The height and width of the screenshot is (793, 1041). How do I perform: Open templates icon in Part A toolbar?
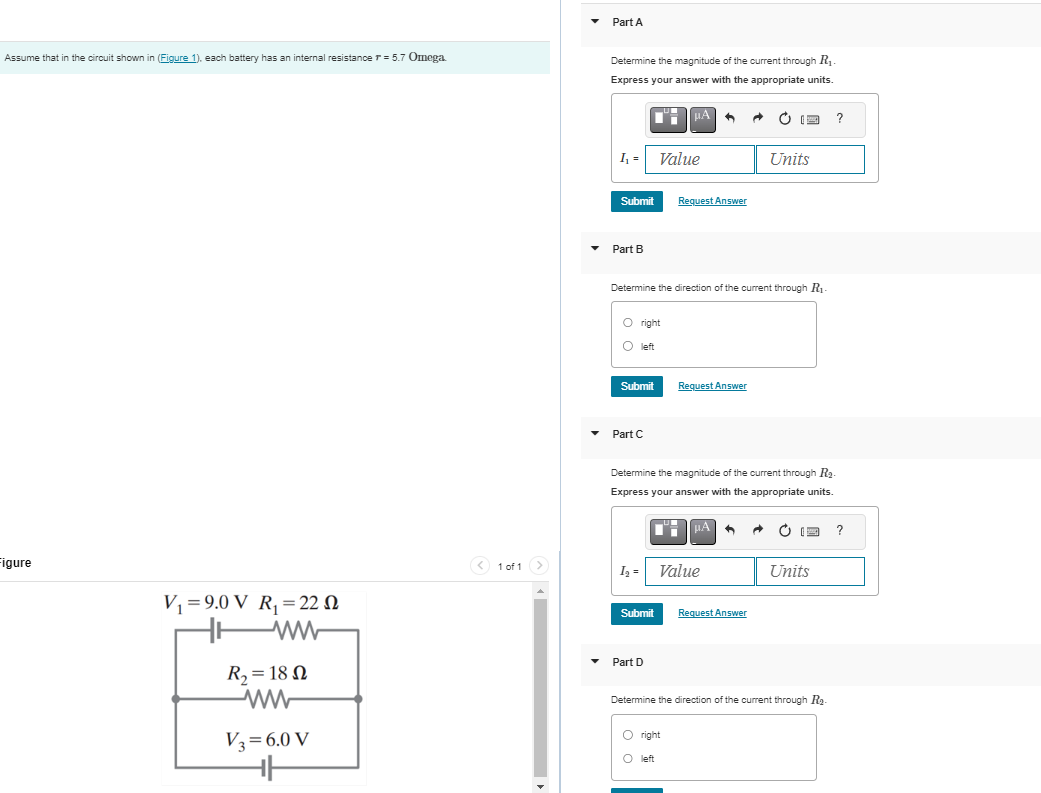[668, 119]
